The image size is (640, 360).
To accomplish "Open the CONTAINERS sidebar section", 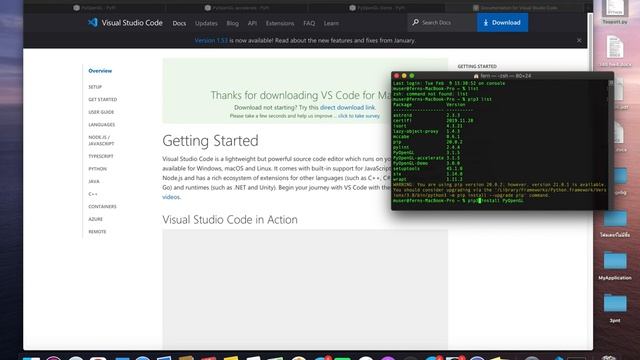I will pos(102,207).
